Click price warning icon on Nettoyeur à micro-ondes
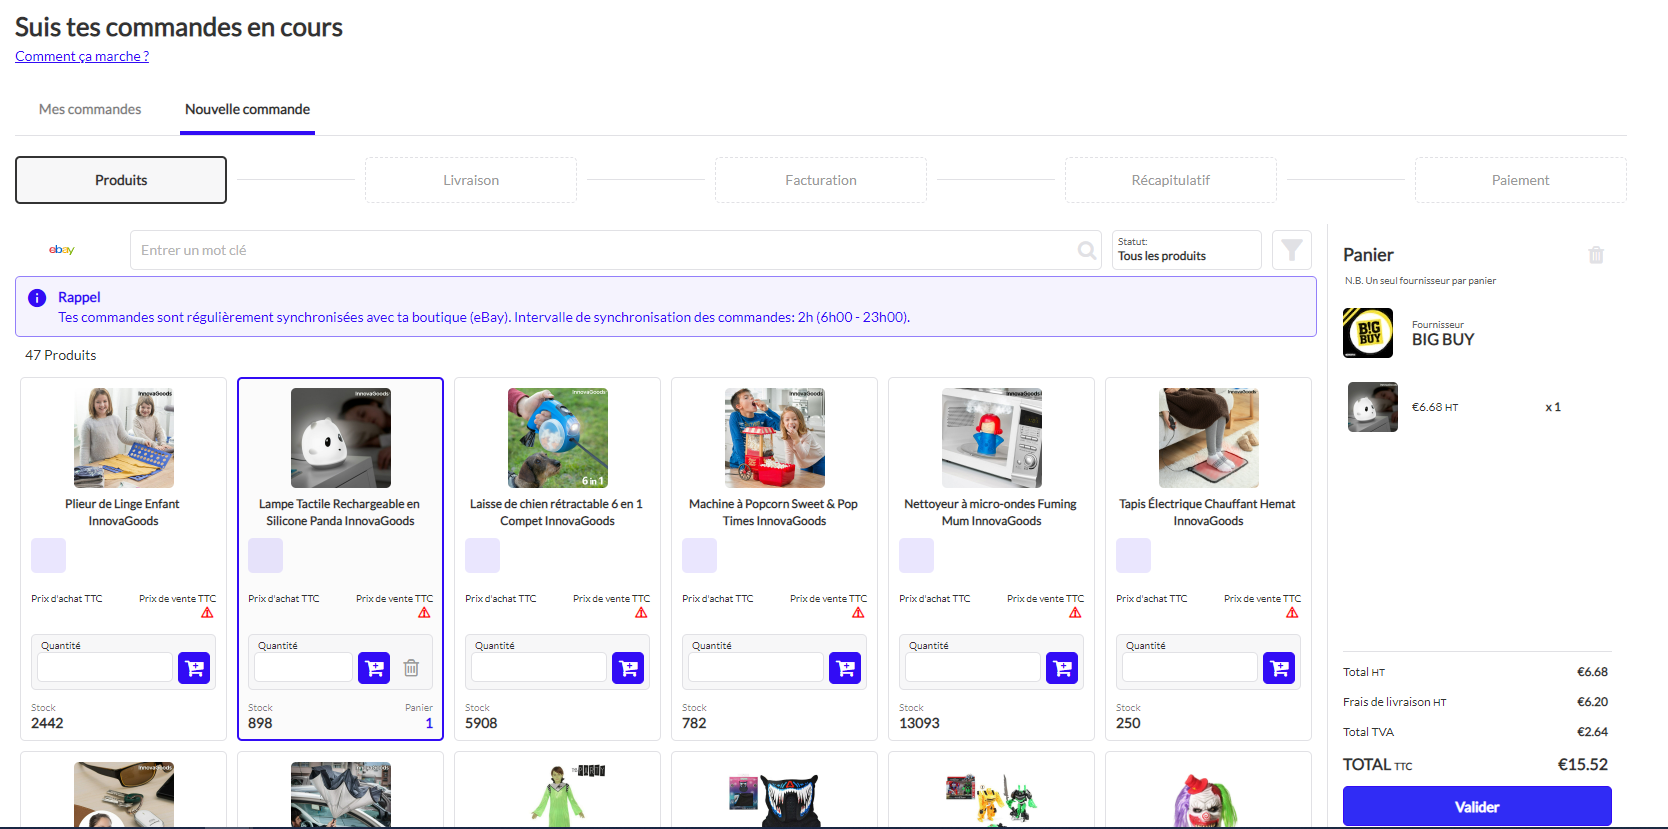The width and height of the screenshot is (1668, 829). point(1075,613)
